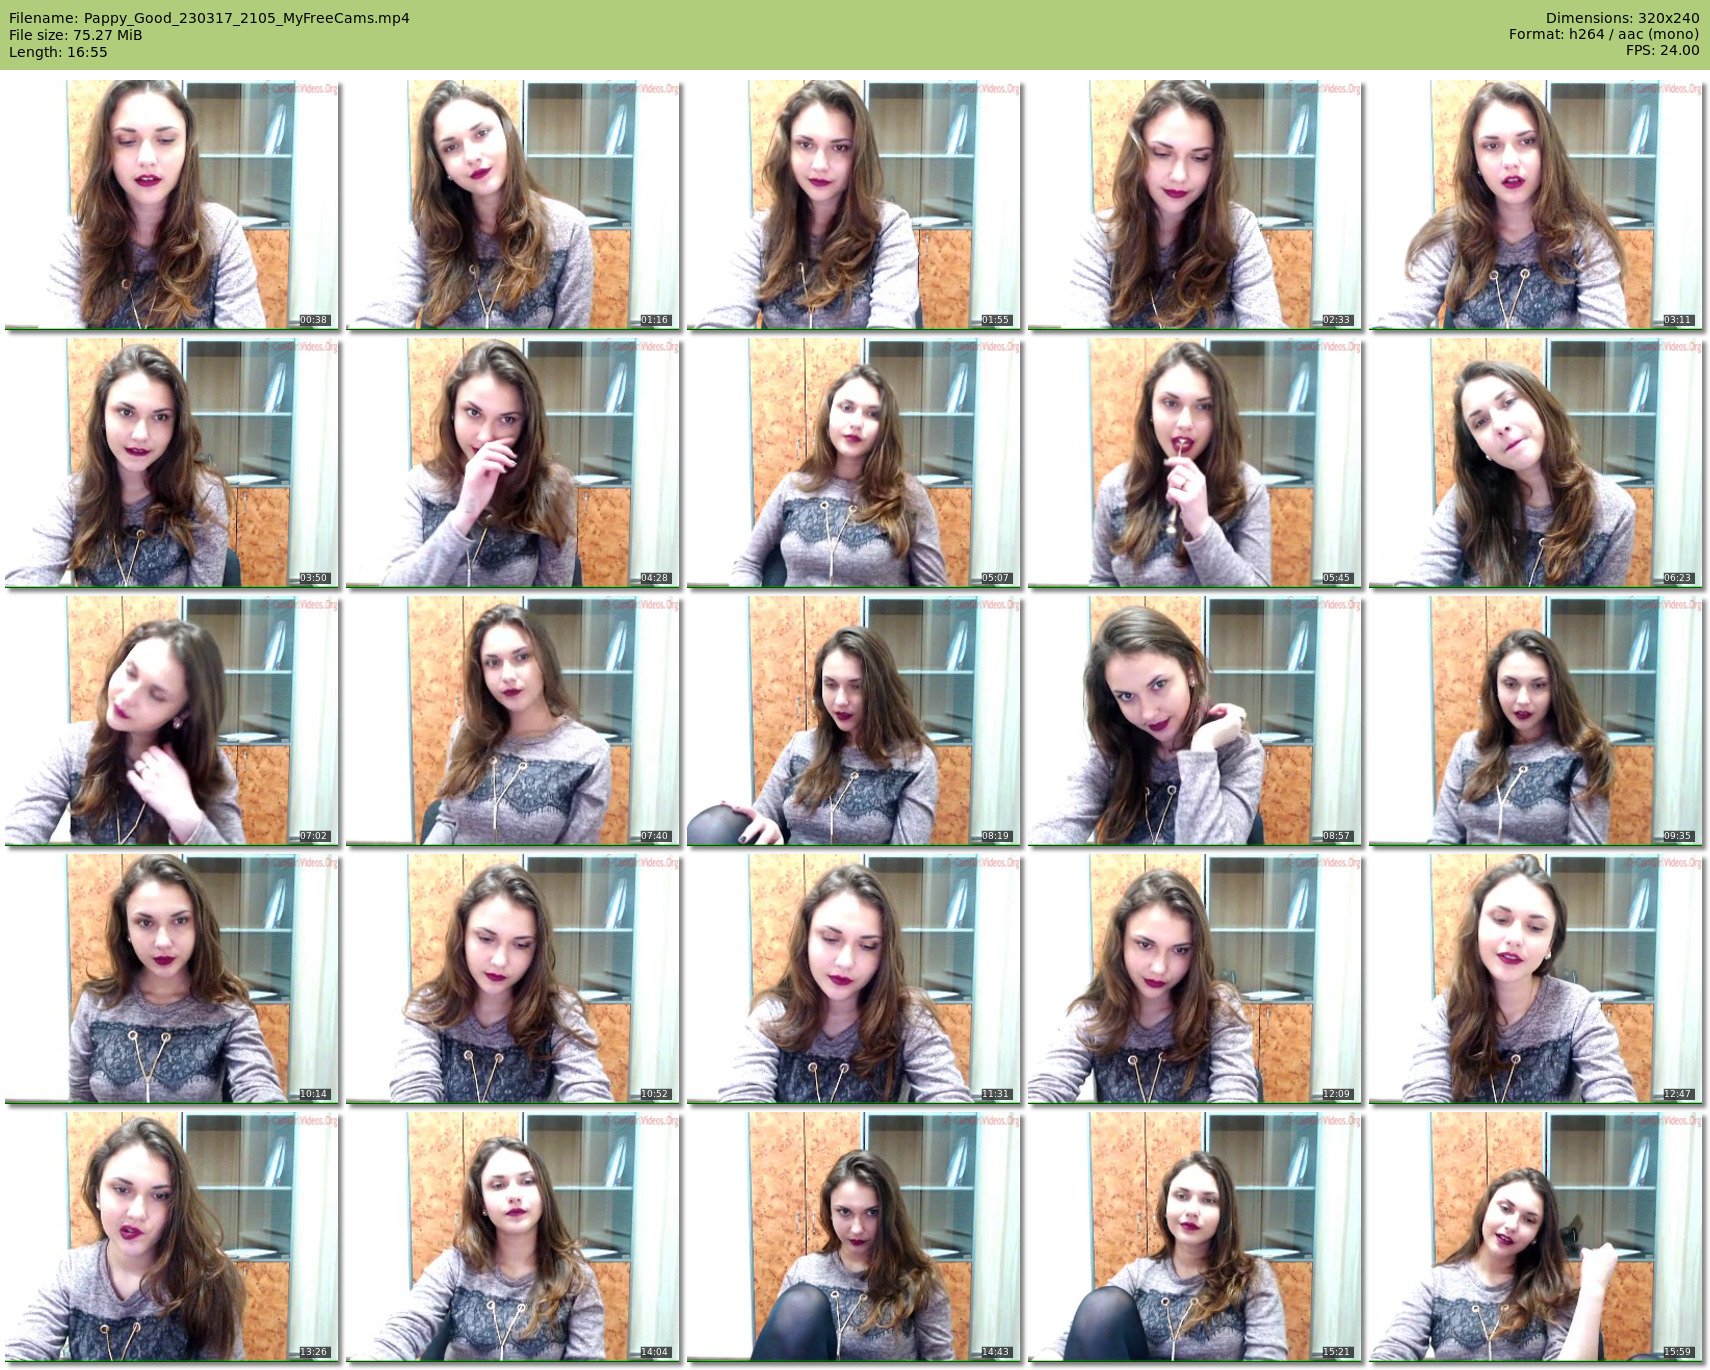Select the frame at 01:16
The height and width of the screenshot is (1370, 1710).
[513, 204]
